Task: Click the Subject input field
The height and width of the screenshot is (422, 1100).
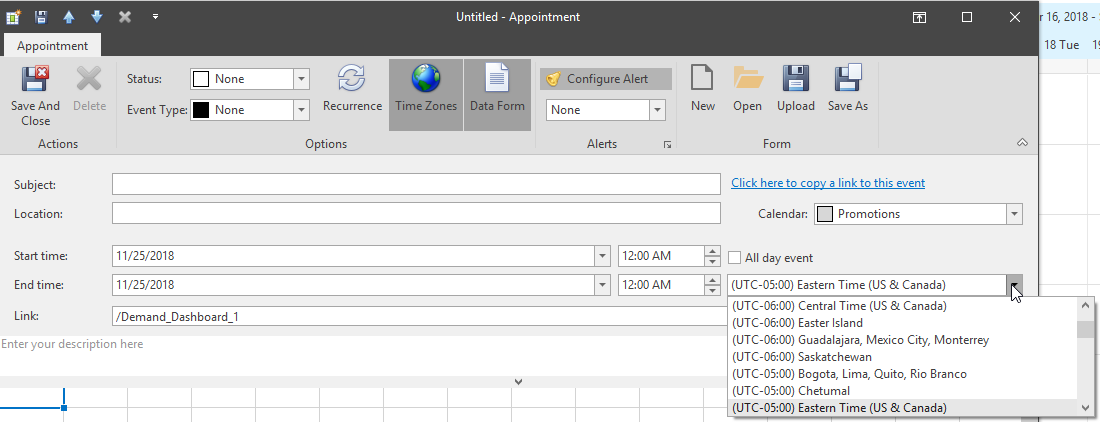Action: pos(416,184)
